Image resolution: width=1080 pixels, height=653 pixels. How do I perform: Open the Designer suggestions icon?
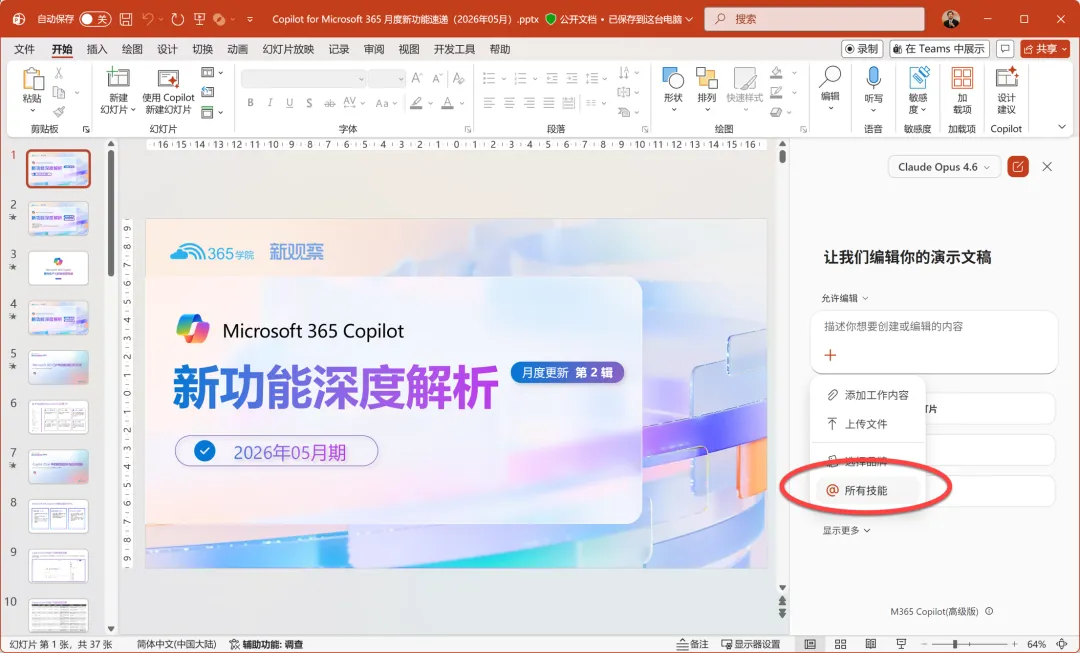(1006, 78)
